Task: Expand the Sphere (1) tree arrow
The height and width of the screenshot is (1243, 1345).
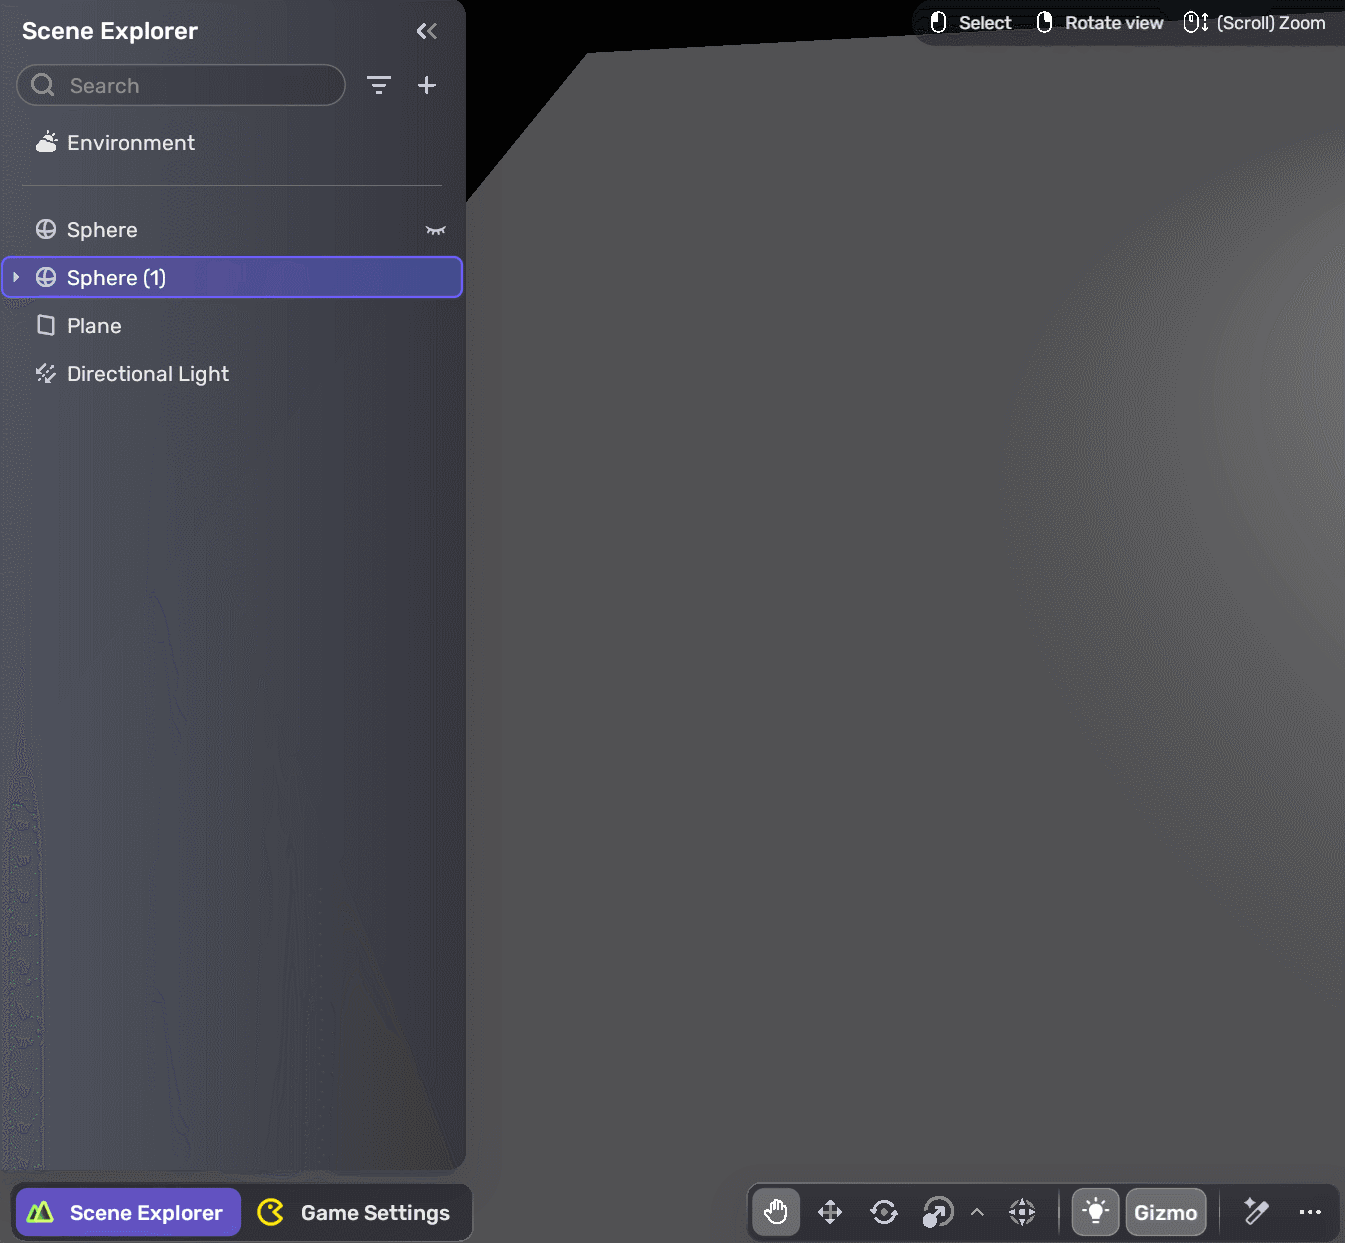Action: point(16,277)
